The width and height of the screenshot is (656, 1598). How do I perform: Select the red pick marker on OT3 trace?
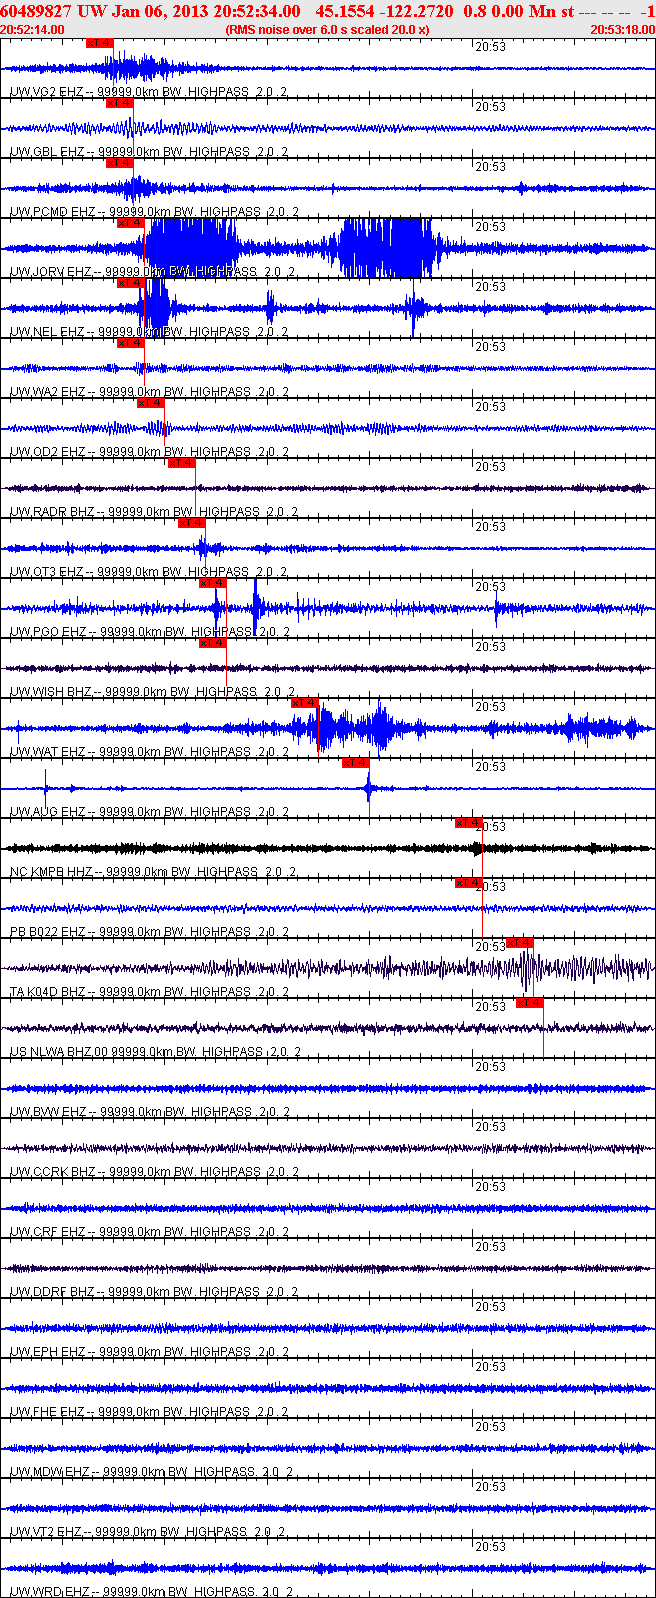tap(191, 523)
